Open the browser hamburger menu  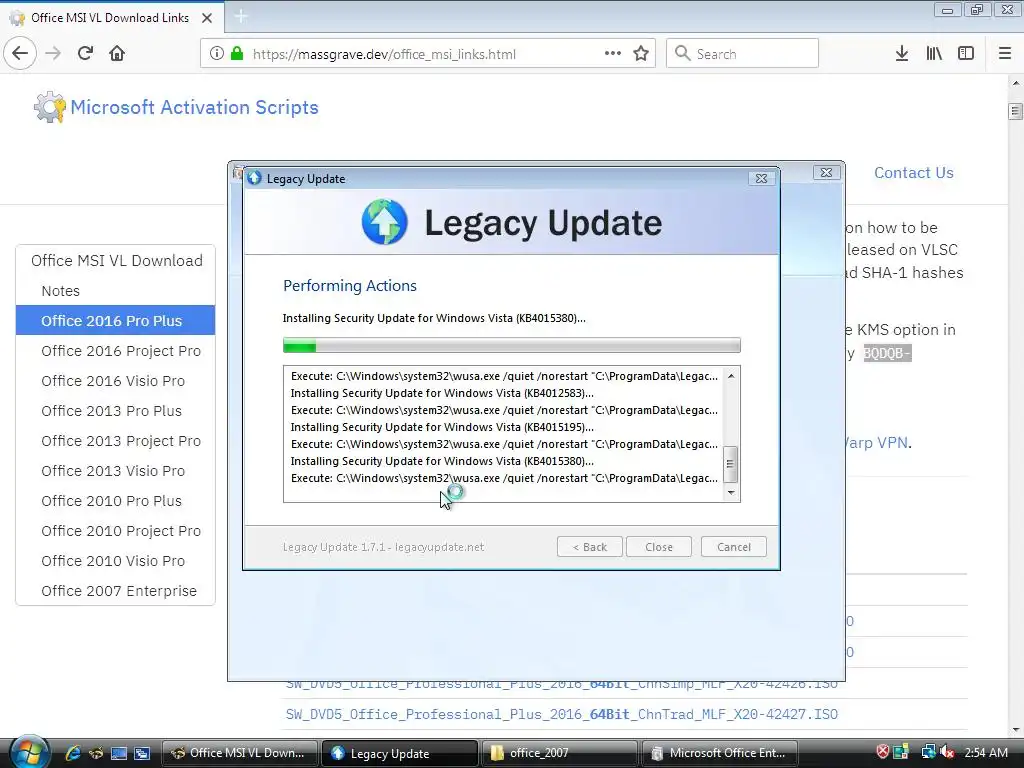pos(1005,53)
